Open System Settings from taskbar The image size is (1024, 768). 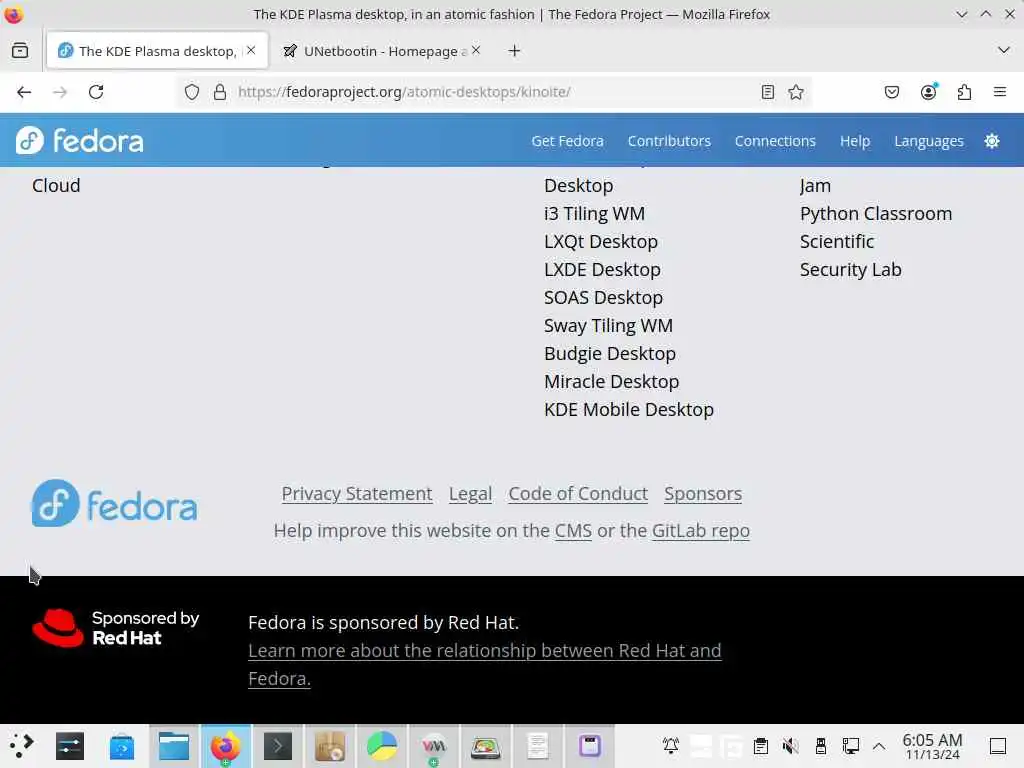(x=70, y=746)
